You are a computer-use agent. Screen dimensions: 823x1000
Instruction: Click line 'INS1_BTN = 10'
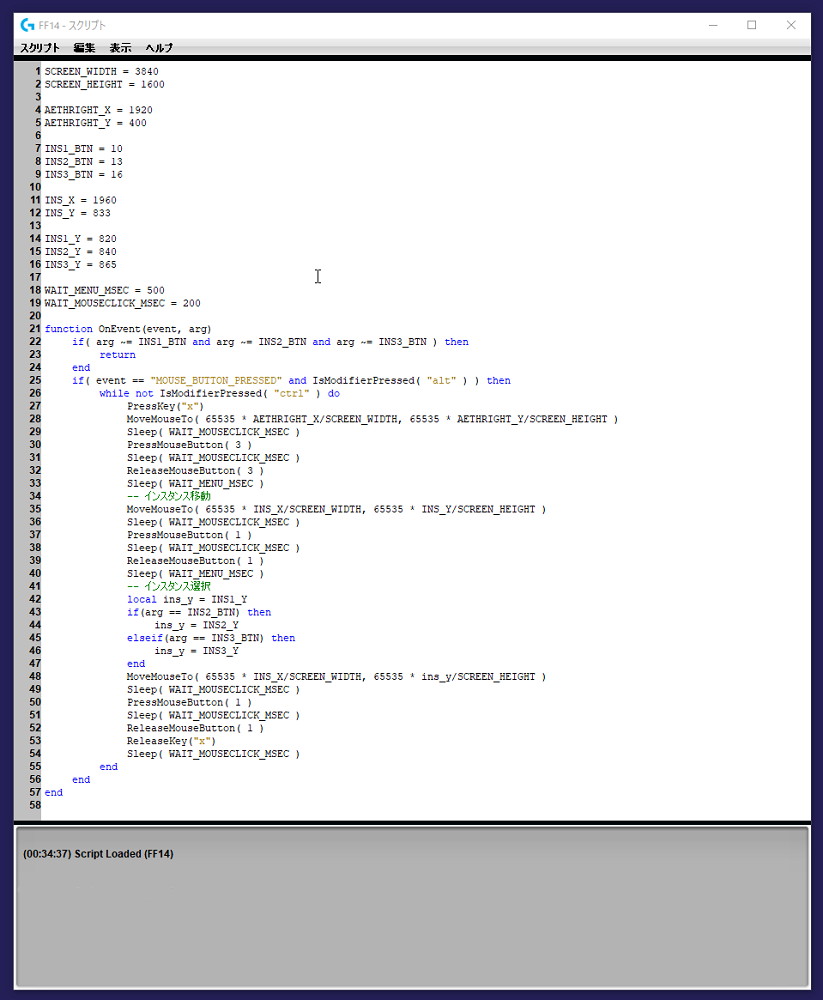pos(84,149)
